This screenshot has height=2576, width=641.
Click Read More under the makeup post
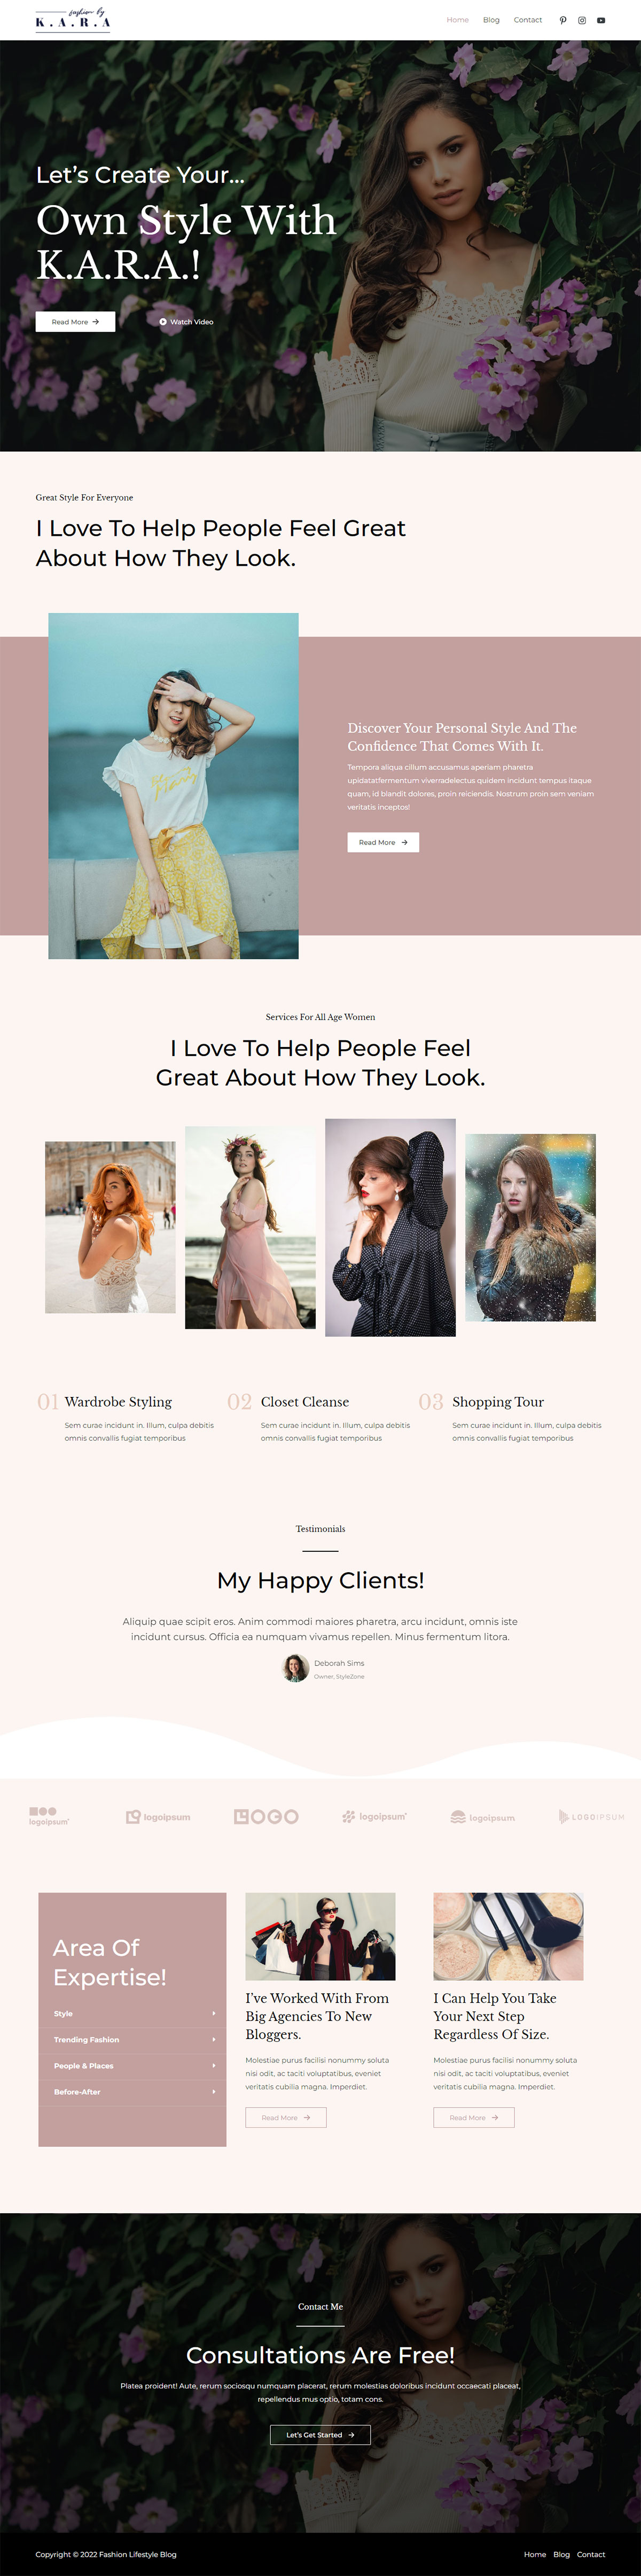473,2118
